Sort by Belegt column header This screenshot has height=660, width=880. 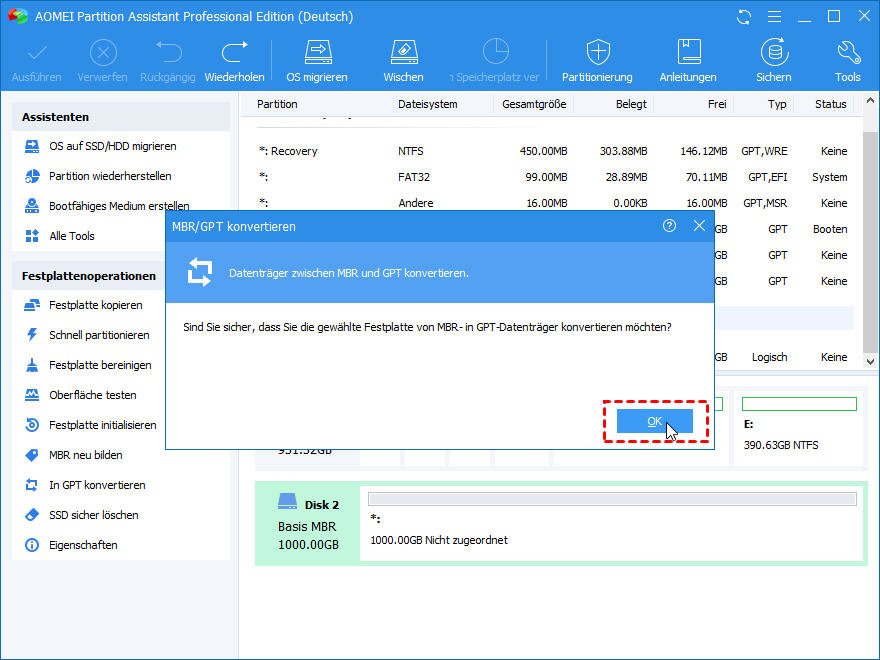[631, 104]
